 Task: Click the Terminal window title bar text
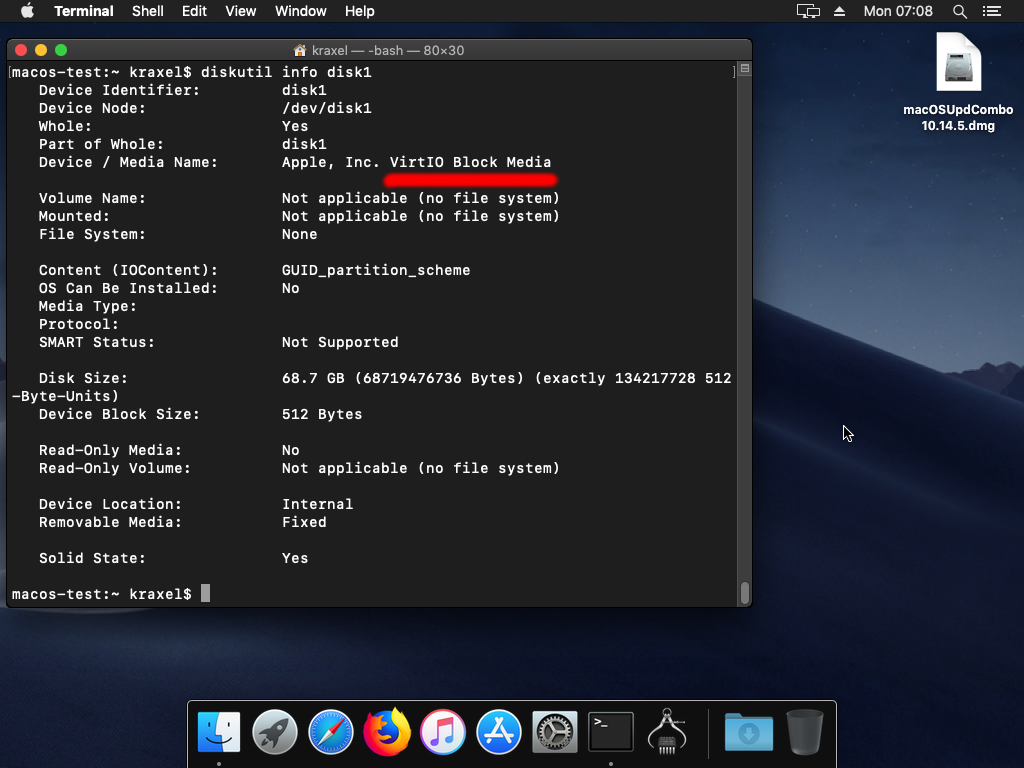tap(388, 50)
